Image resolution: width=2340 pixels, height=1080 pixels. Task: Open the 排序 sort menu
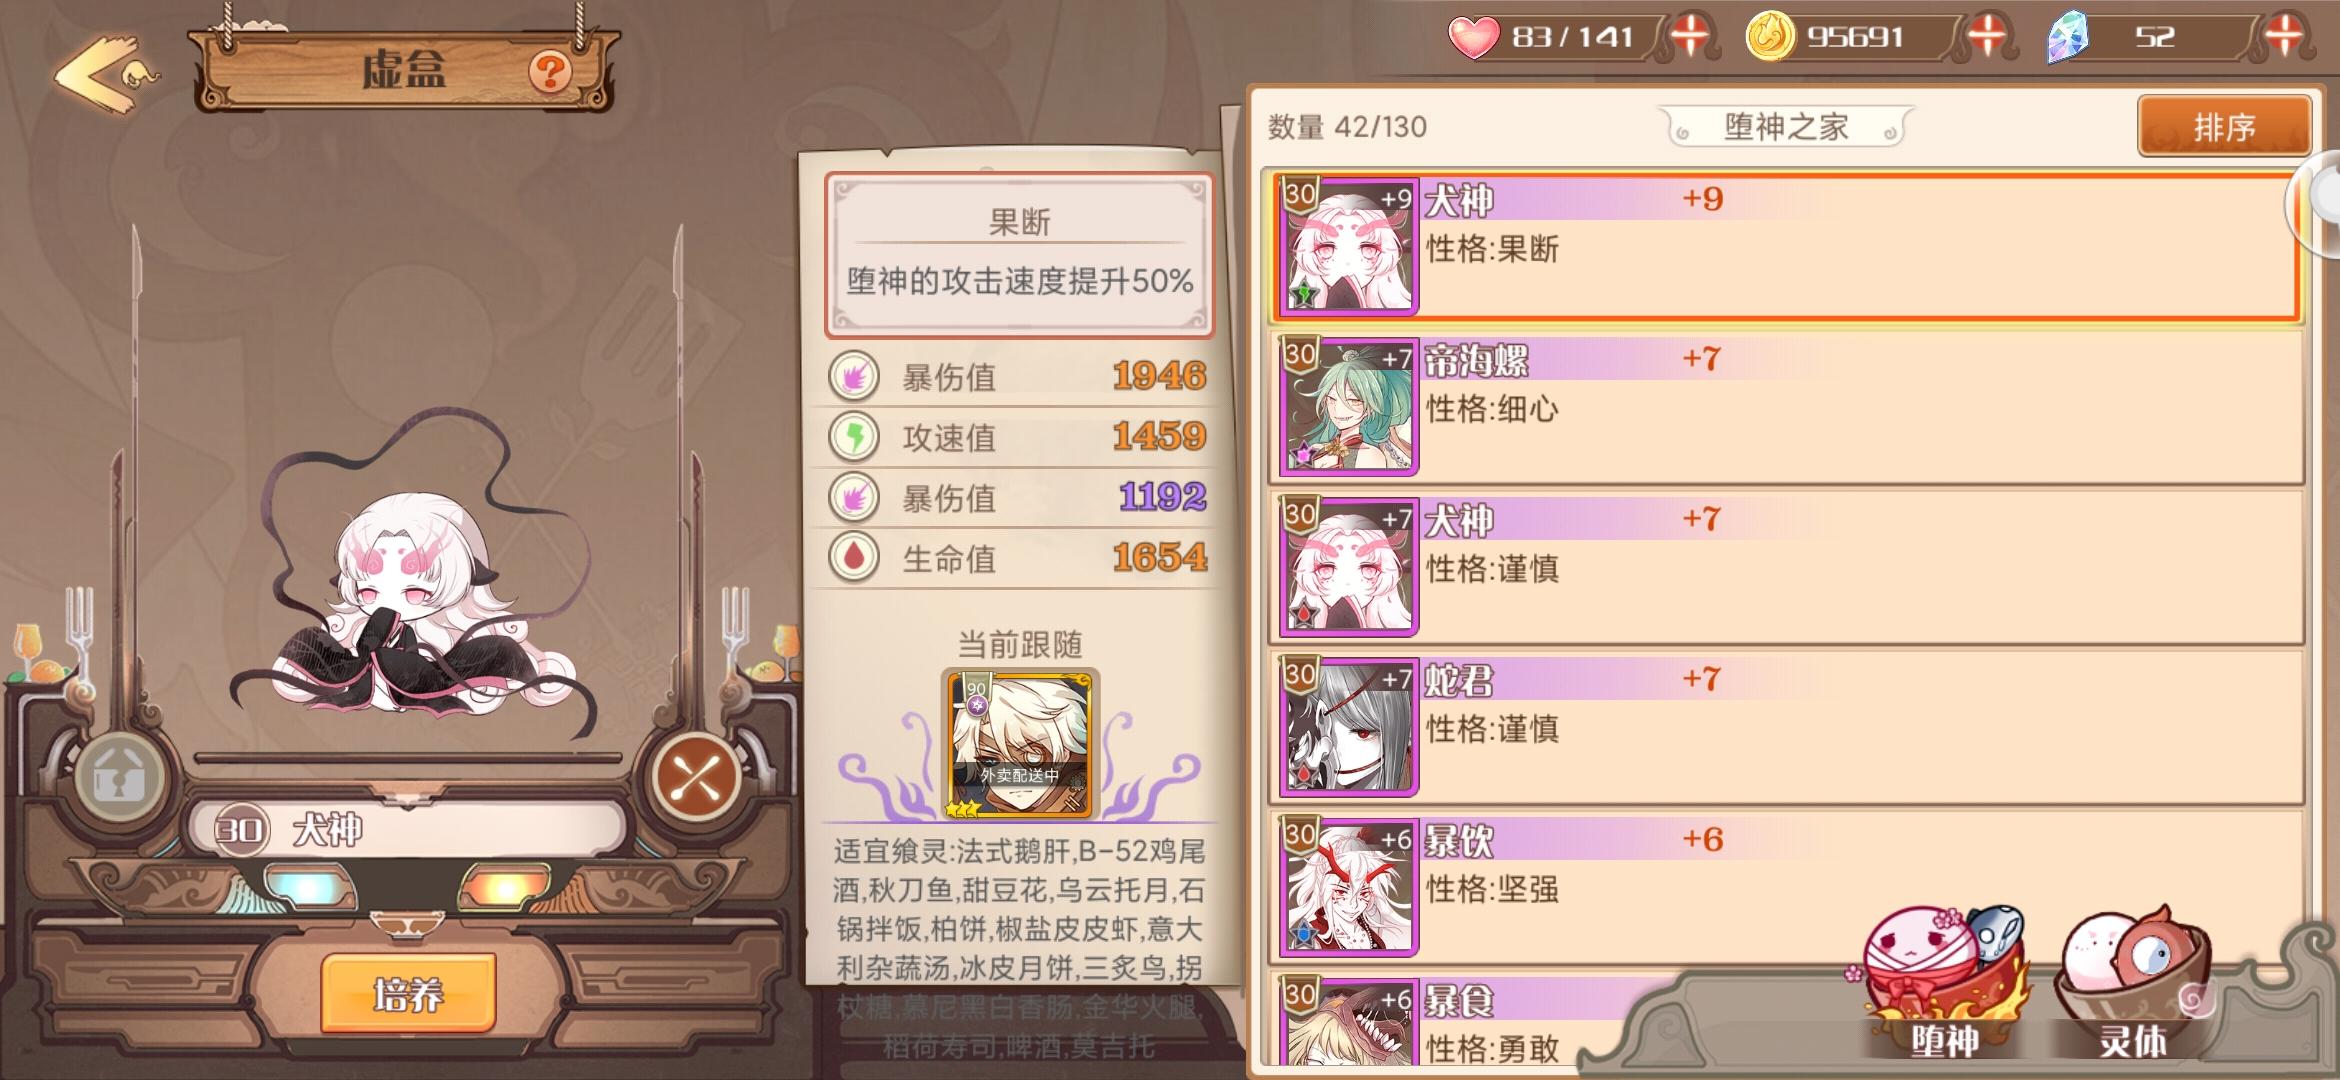pyautogui.click(x=2224, y=127)
